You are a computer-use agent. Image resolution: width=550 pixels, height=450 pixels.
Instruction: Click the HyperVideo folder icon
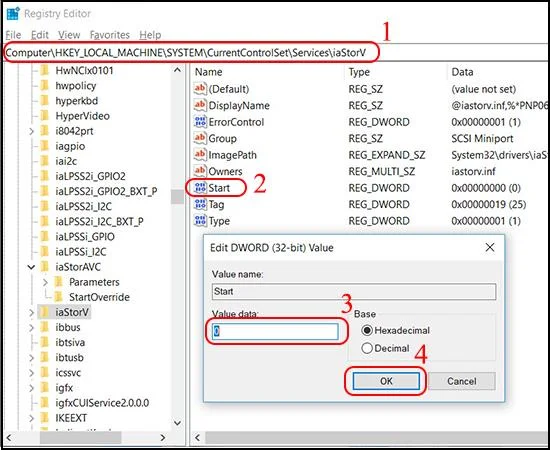tap(45, 116)
